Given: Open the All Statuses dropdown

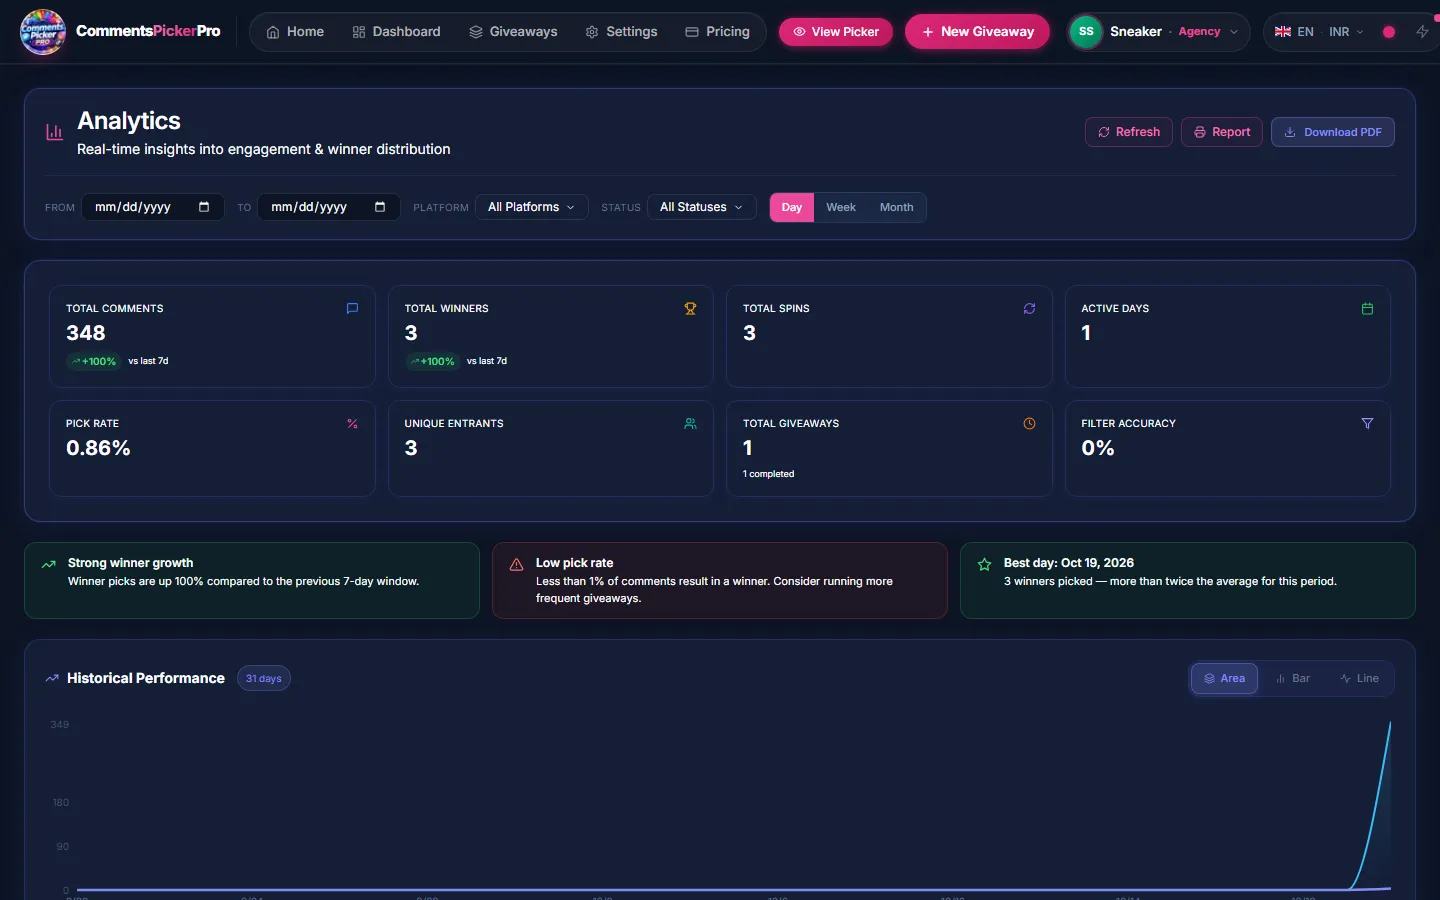Looking at the screenshot, I should tap(701, 207).
